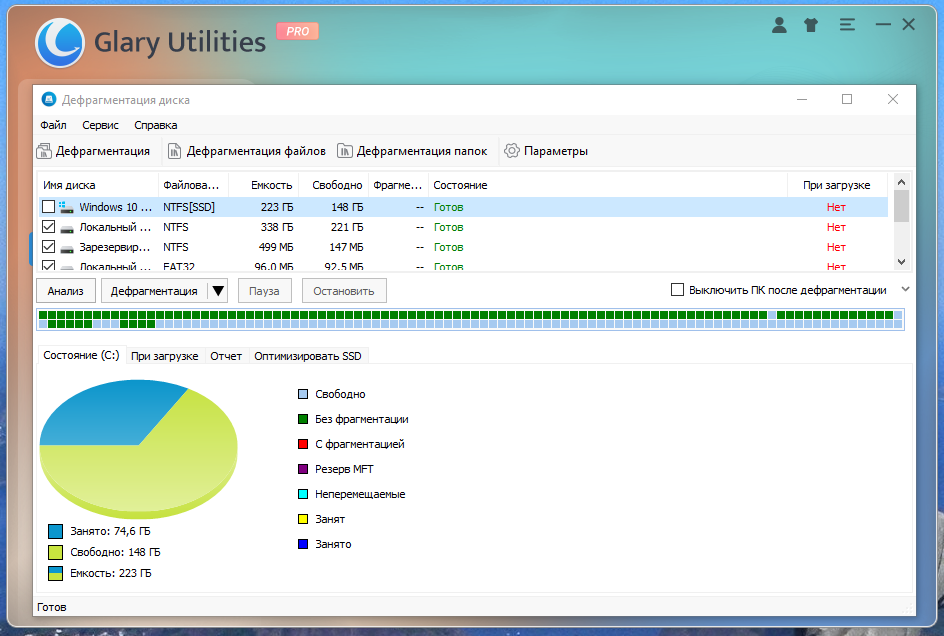Click the 221 ГБ free space cell
This screenshot has height=636, width=944.
coord(347,228)
